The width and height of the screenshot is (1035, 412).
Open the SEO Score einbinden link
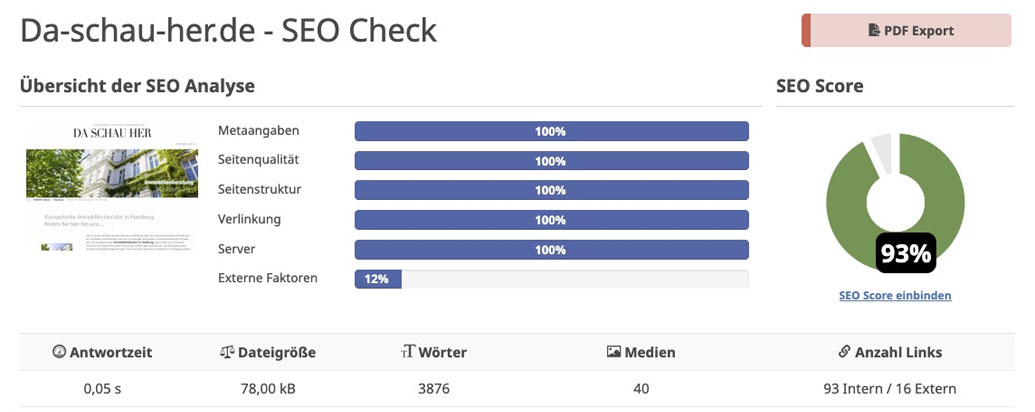coord(895,296)
